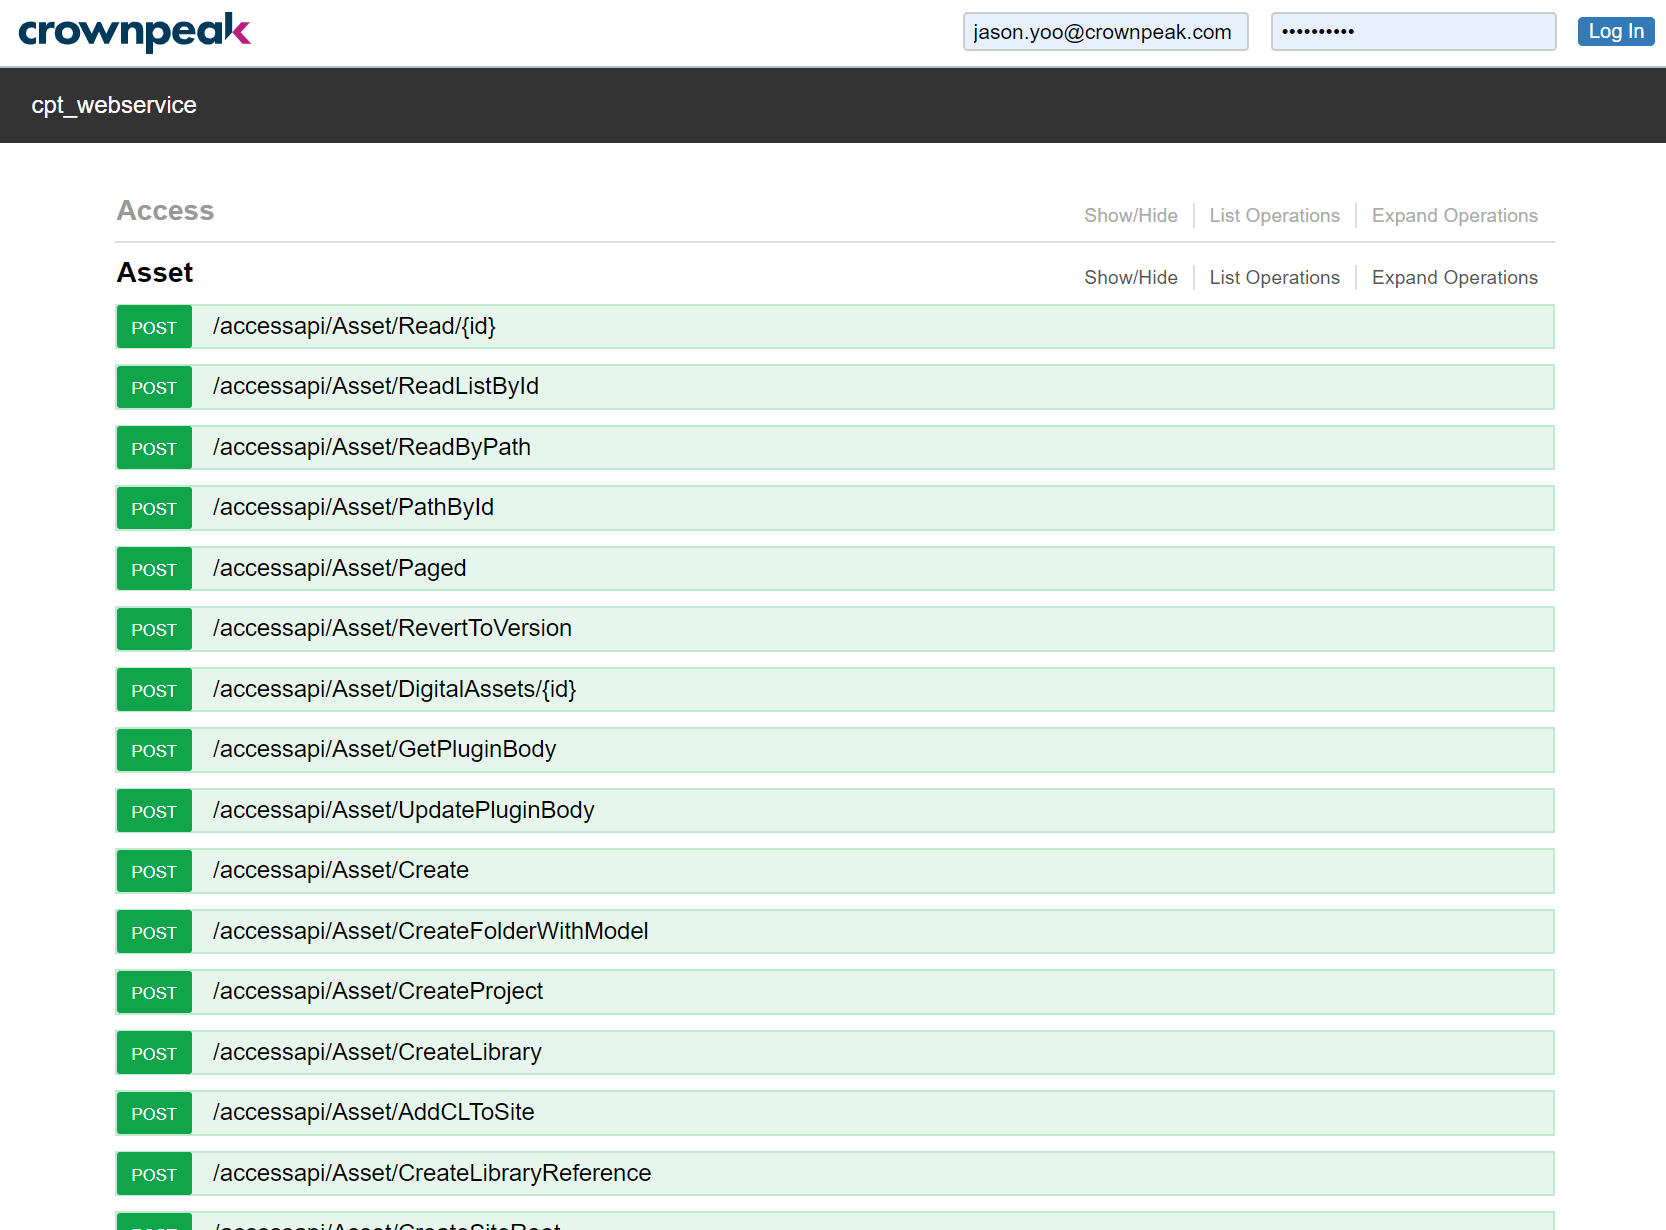Viewport: 1666px width, 1230px height.
Task: Click POST badge for ReadByPath
Action: pyautogui.click(x=154, y=448)
